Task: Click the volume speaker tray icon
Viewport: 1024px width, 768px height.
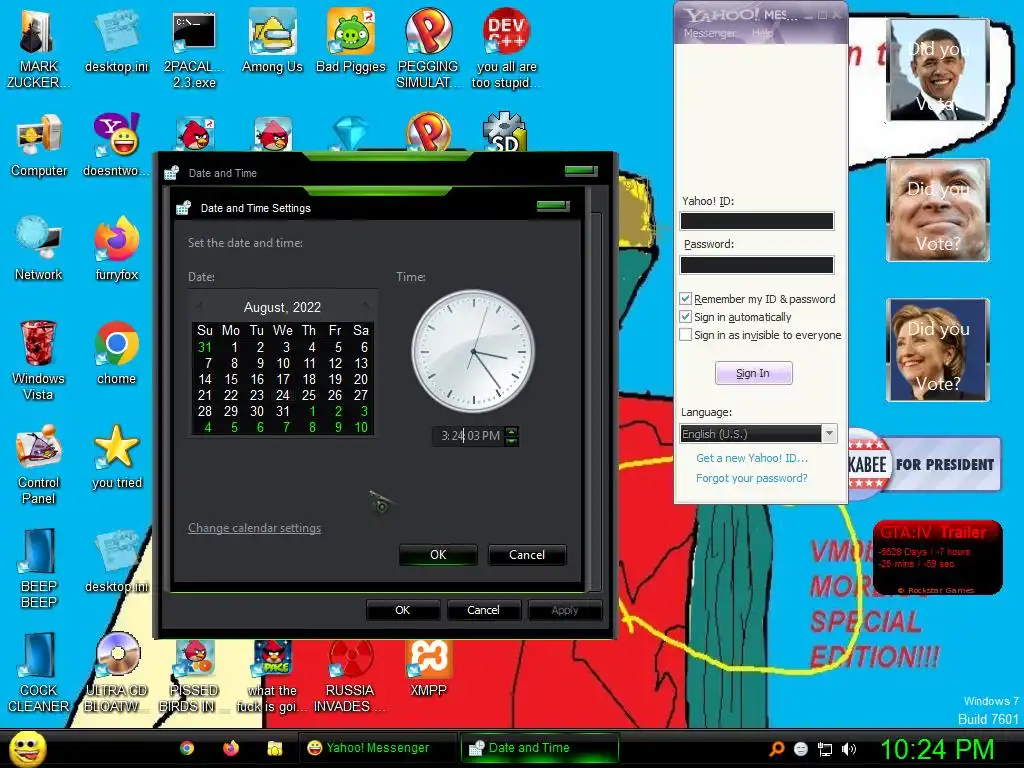Action: 849,749
